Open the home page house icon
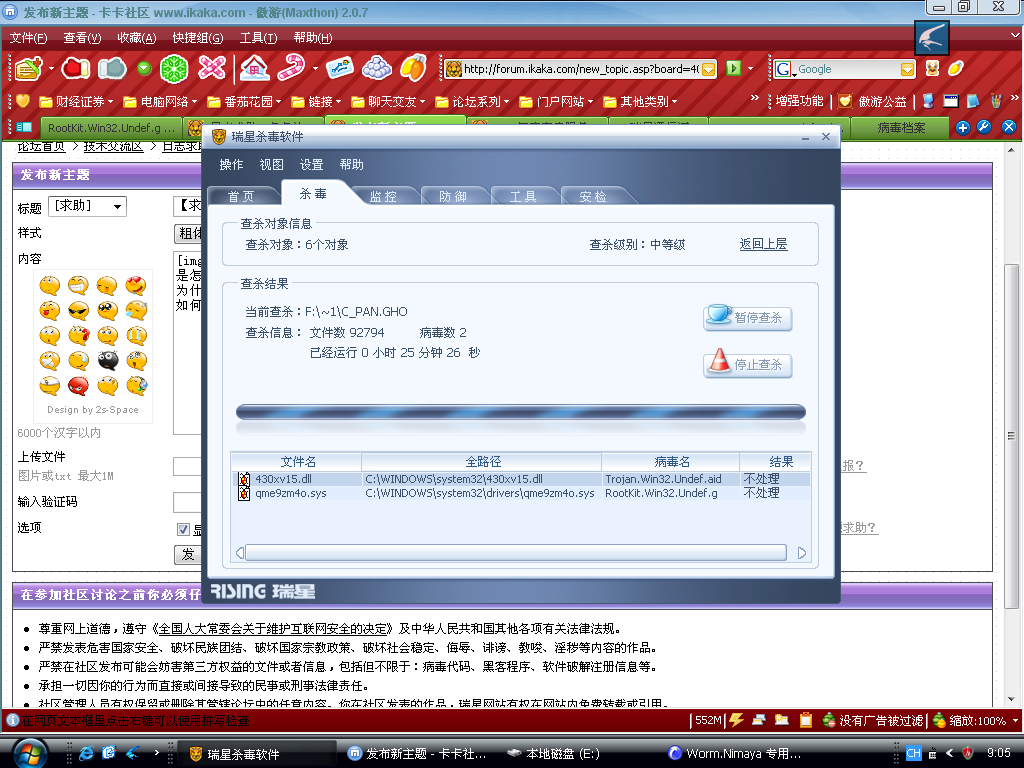The height and width of the screenshot is (768, 1024). pyautogui.click(x=255, y=68)
